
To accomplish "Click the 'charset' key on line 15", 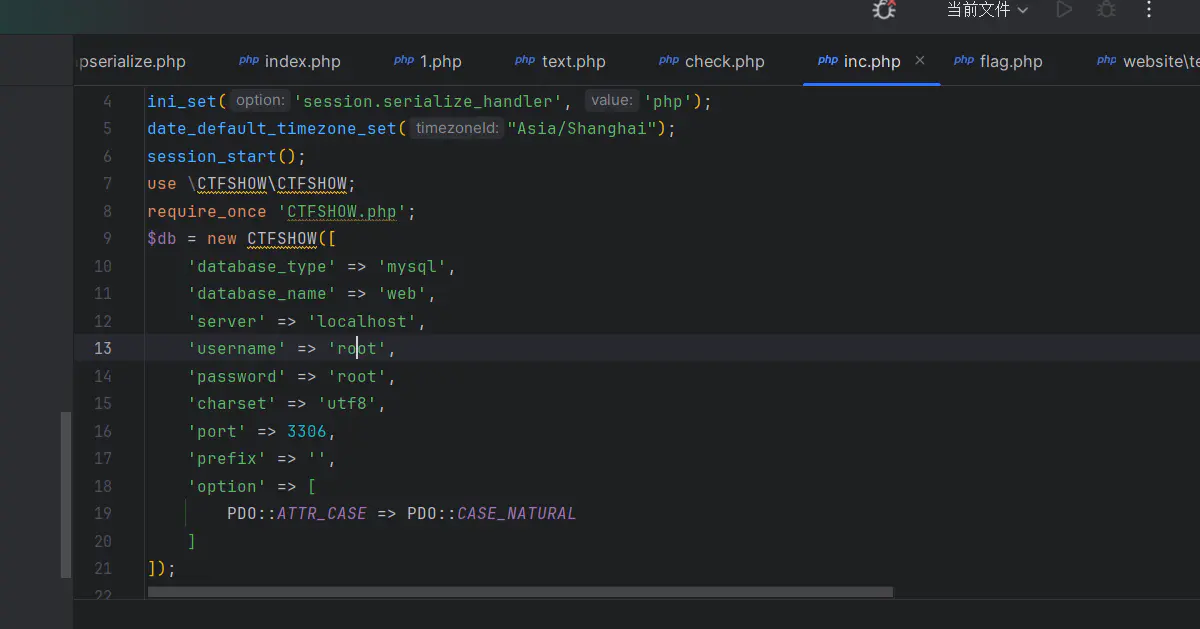I will point(232,403).
